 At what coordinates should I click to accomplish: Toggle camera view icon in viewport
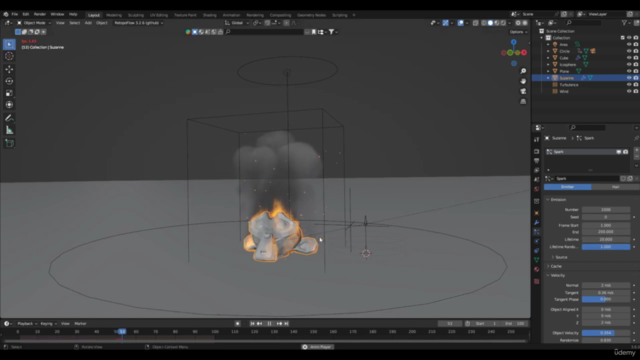pyautogui.click(x=523, y=91)
